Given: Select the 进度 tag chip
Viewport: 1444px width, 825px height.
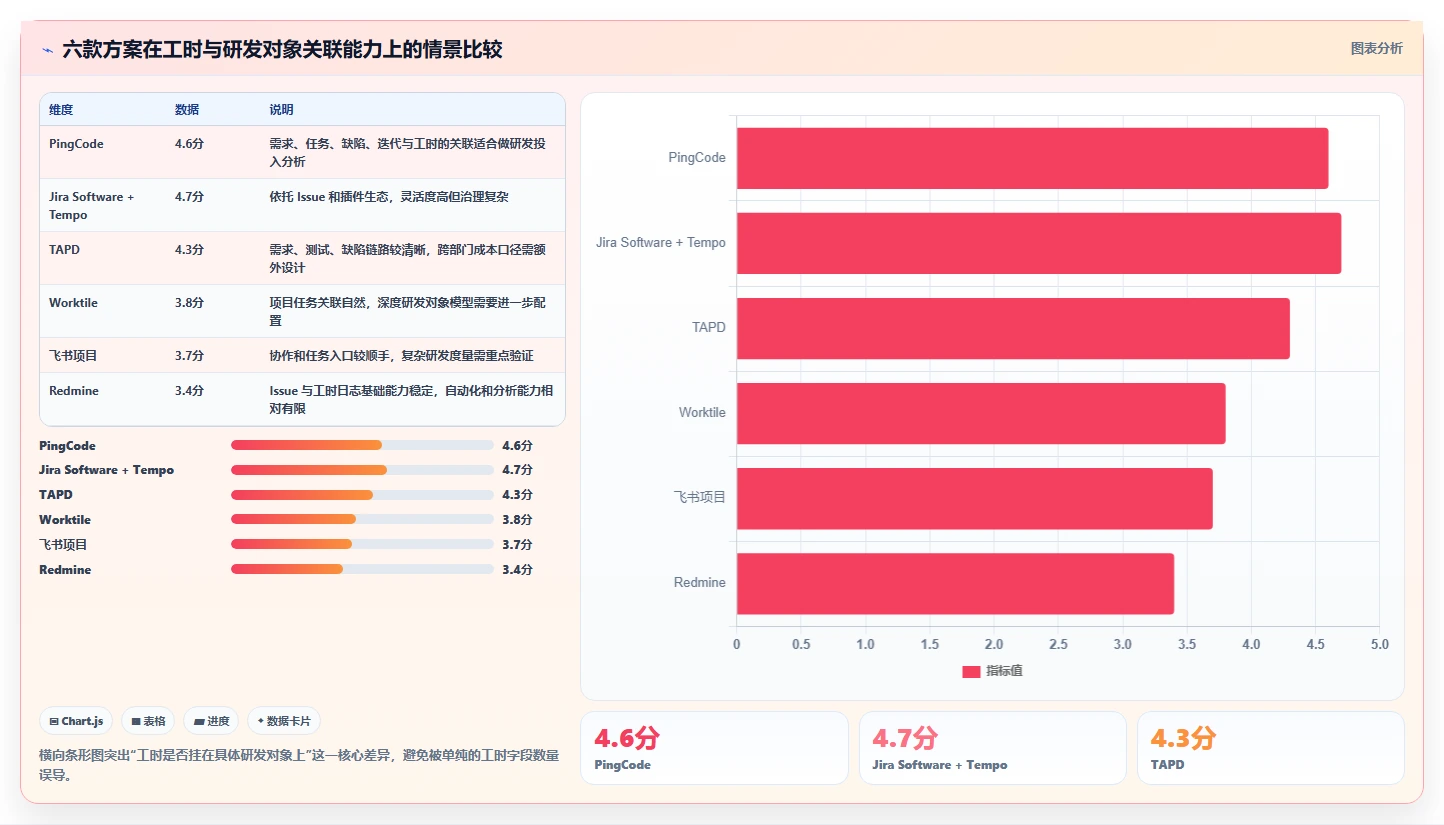Looking at the screenshot, I should (211, 721).
